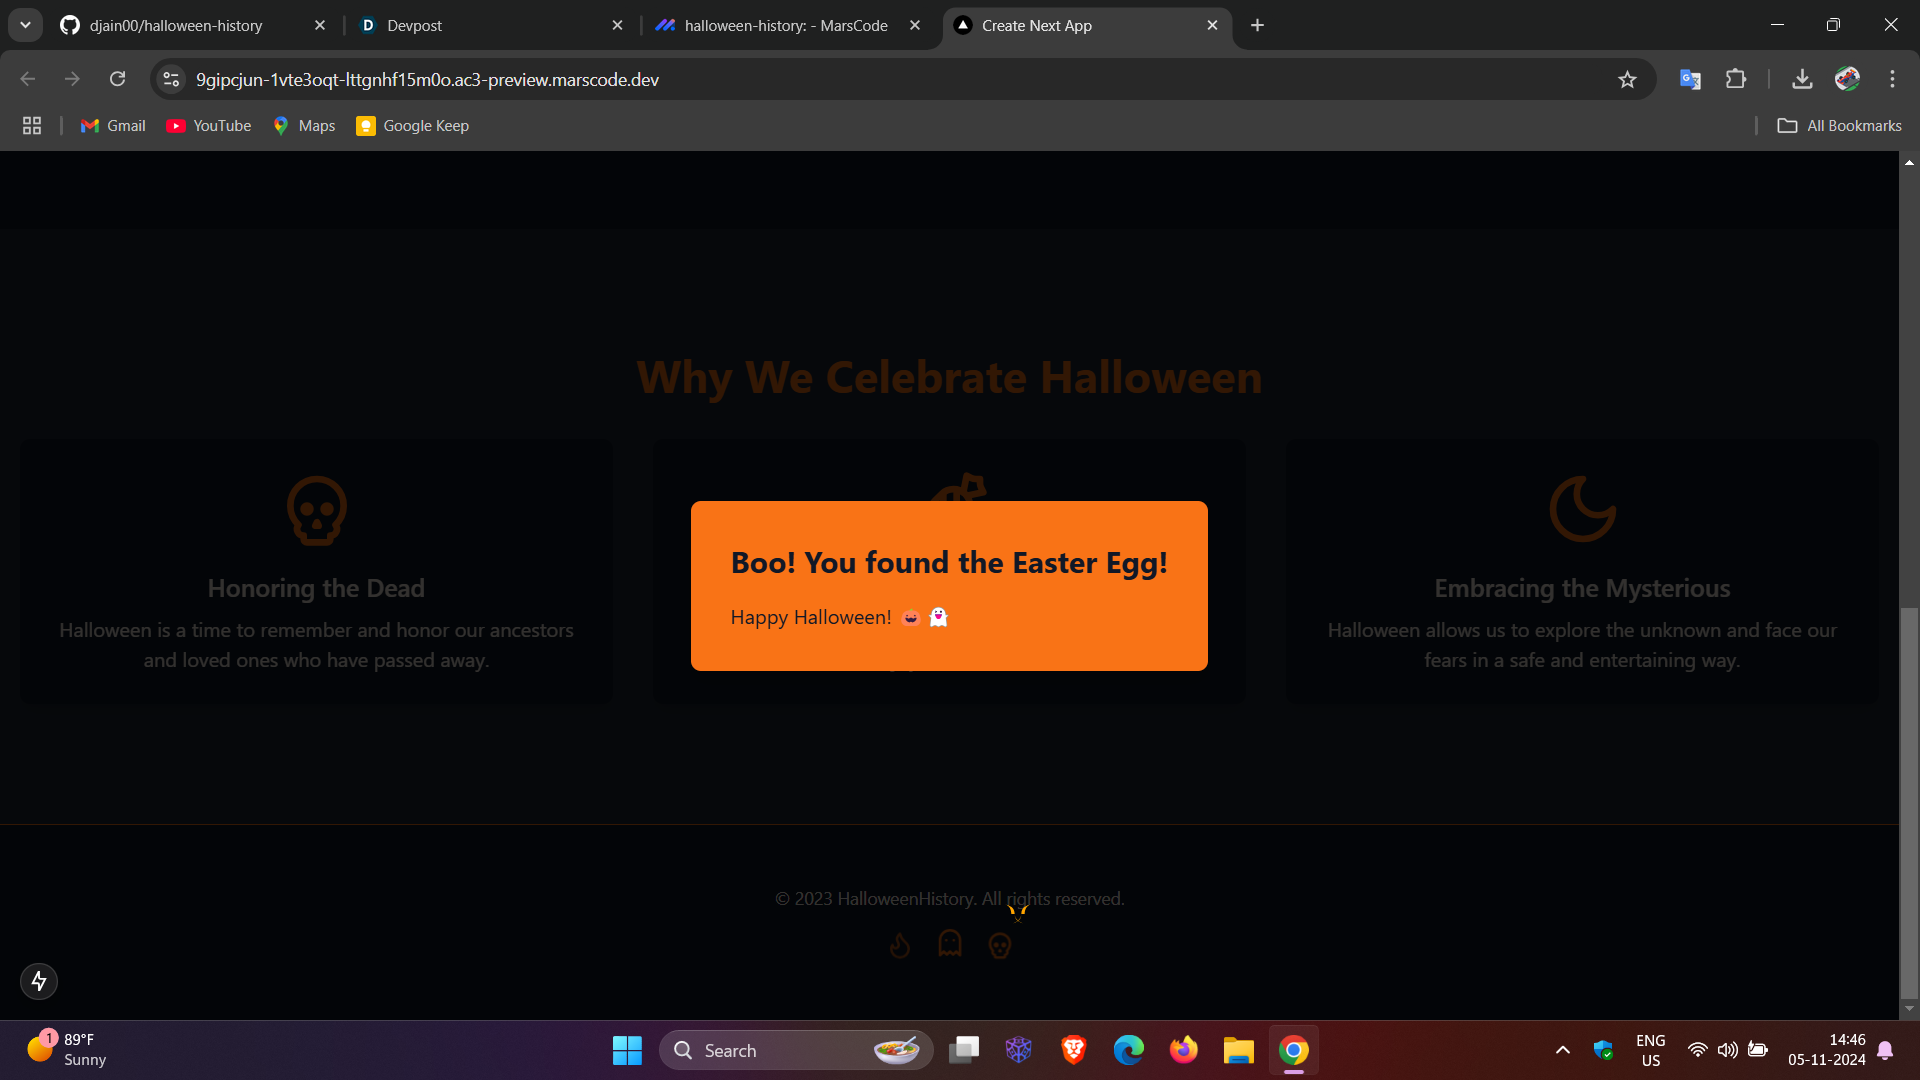Bookmark this page with star icon
This screenshot has width=1920, height=1080.
point(1627,80)
